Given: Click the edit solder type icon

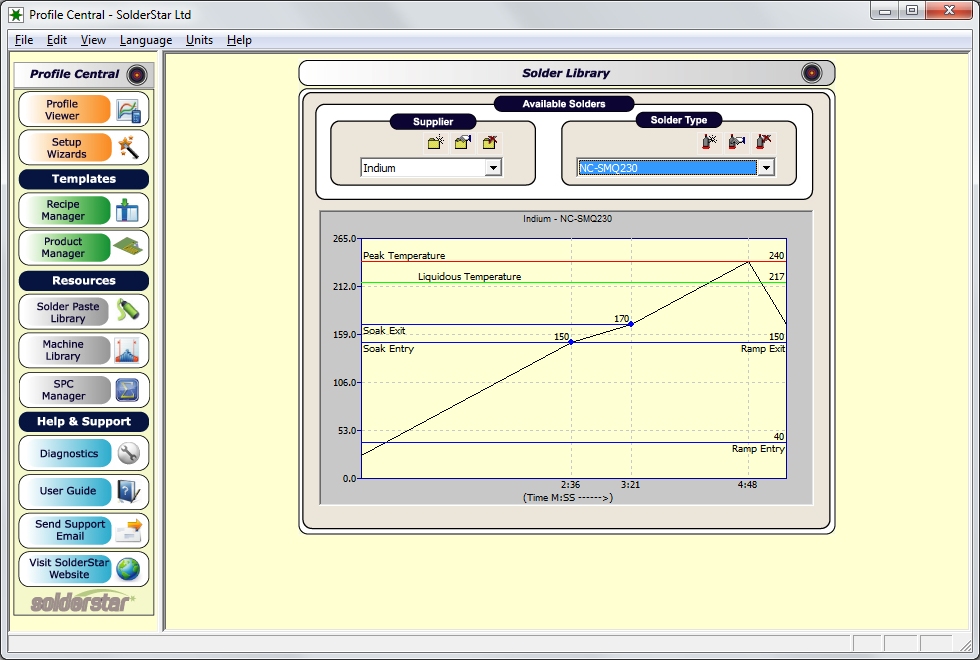Looking at the screenshot, I should 736,142.
